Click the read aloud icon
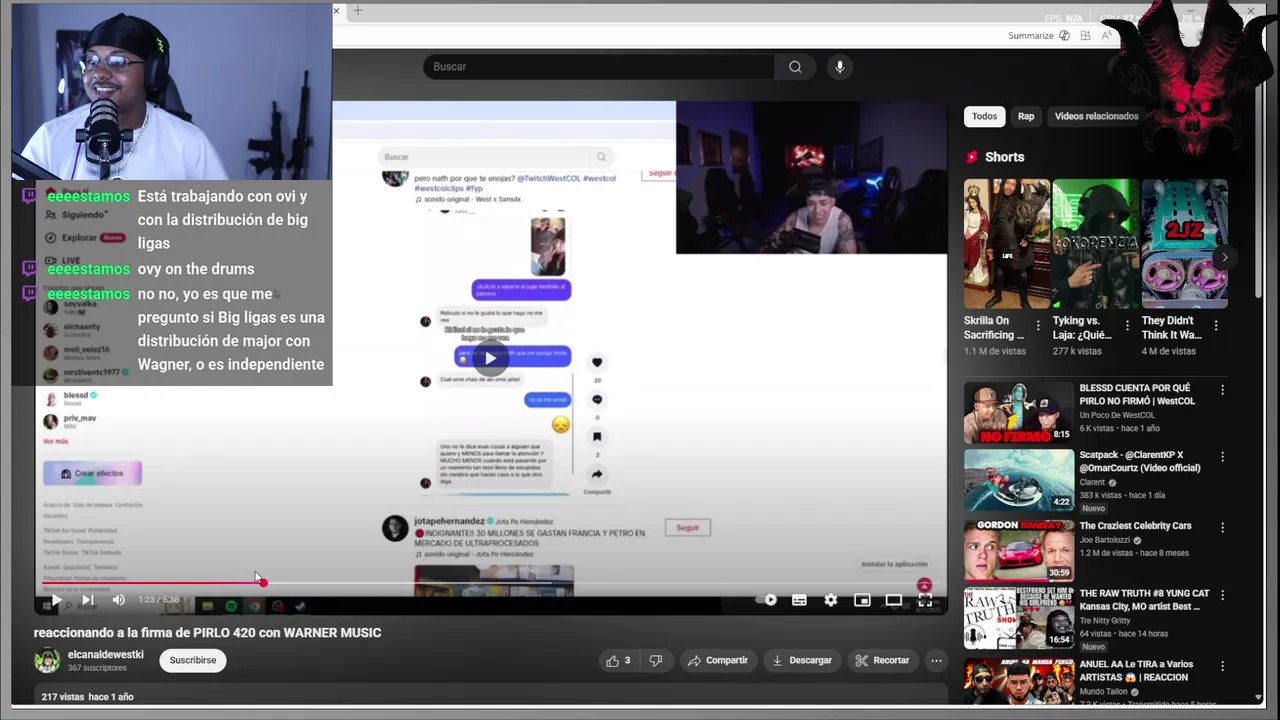This screenshot has width=1280, height=720. 1106,35
